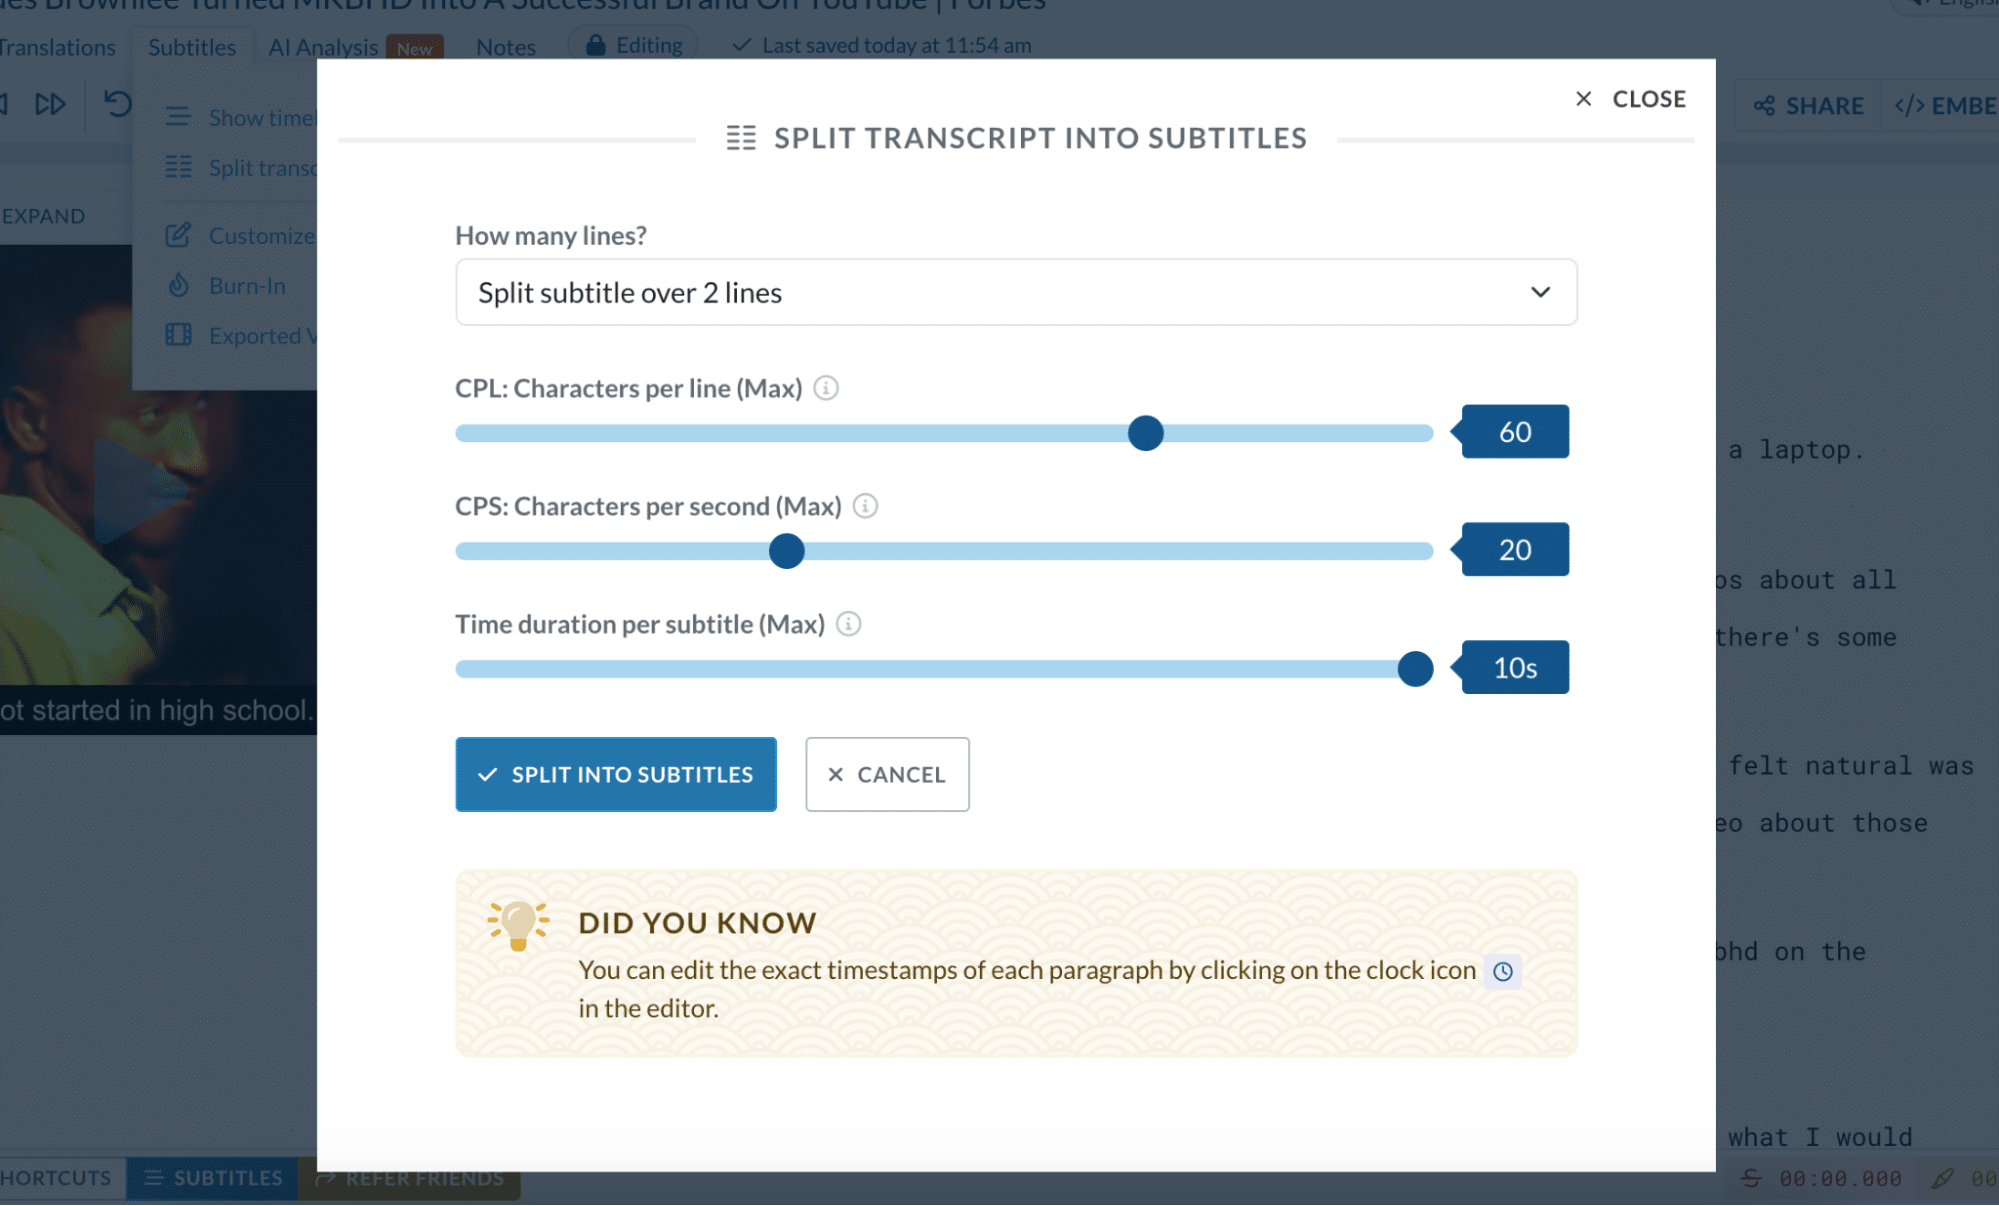Open the Notes tab
Image resolution: width=1999 pixels, height=1206 pixels.
[x=506, y=47]
